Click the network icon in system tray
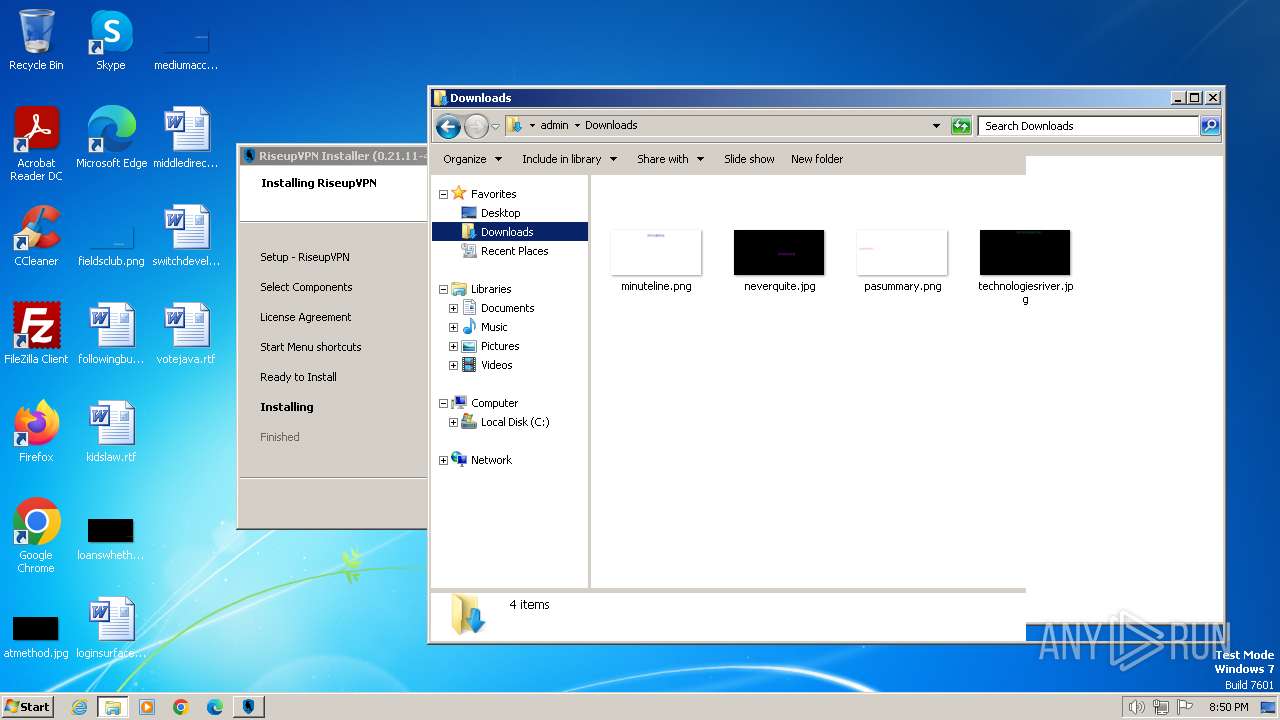This screenshot has width=1280, height=720. tap(1161, 707)
